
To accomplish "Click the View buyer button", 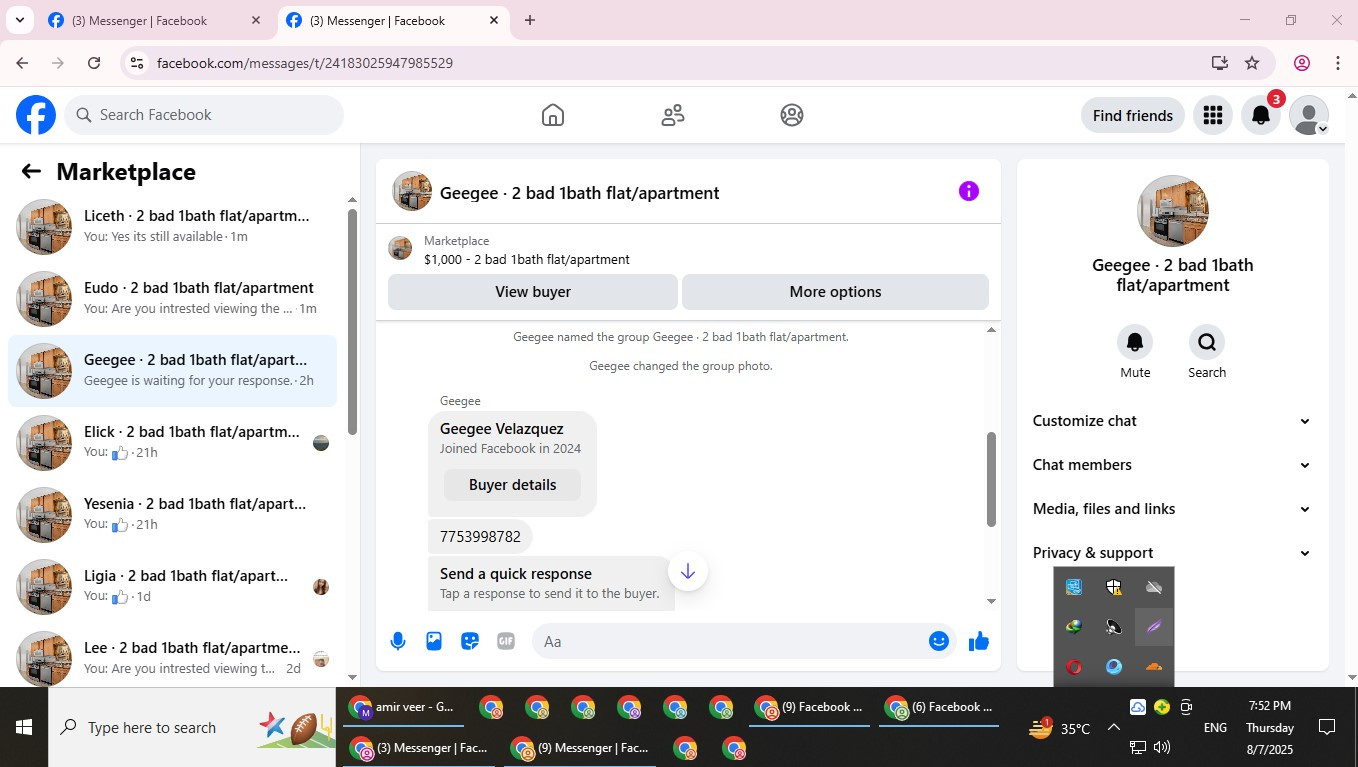I will coord(533,292).
